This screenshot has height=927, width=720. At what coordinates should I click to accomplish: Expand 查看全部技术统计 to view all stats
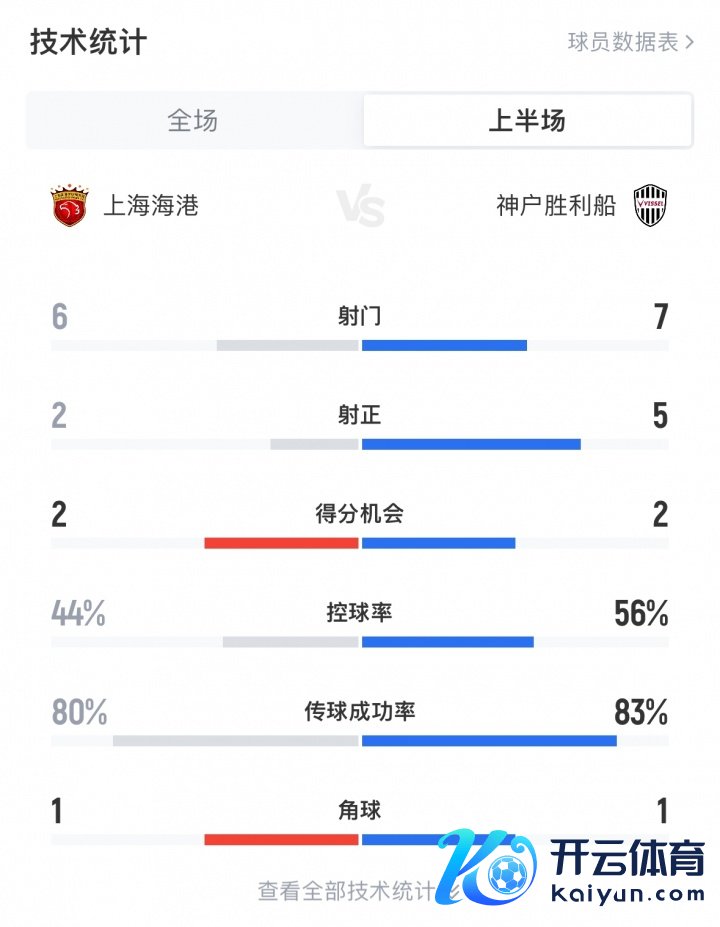[345, 890]
